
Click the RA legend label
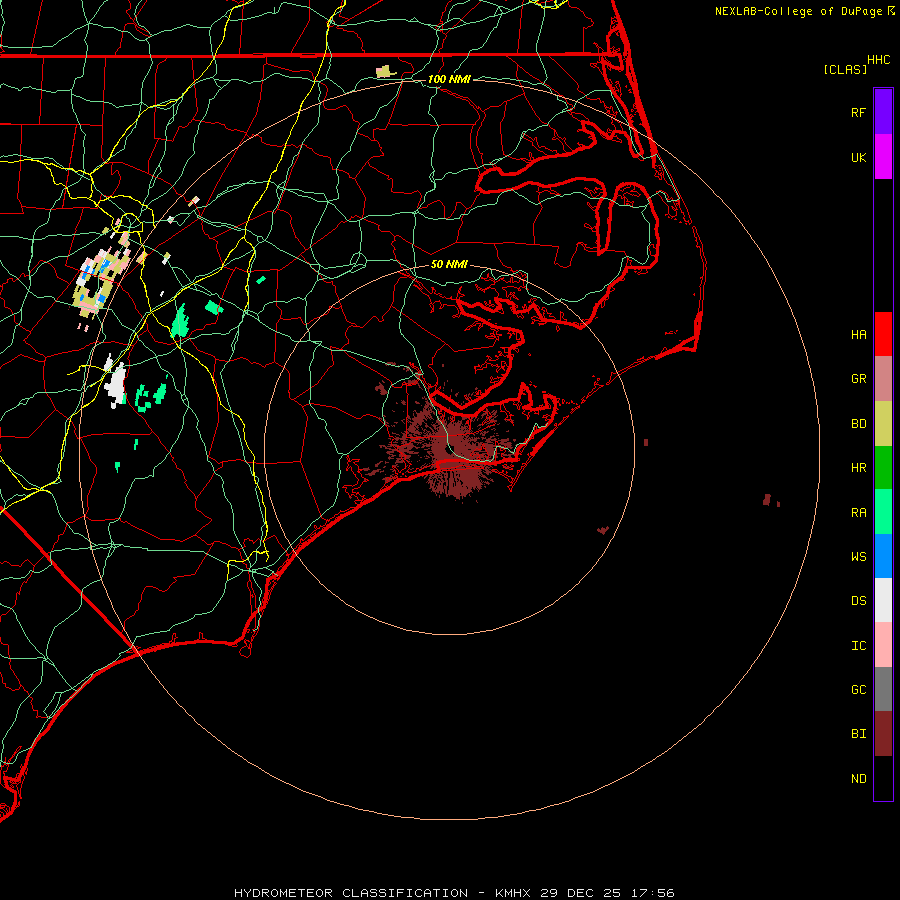coord(858,513)
